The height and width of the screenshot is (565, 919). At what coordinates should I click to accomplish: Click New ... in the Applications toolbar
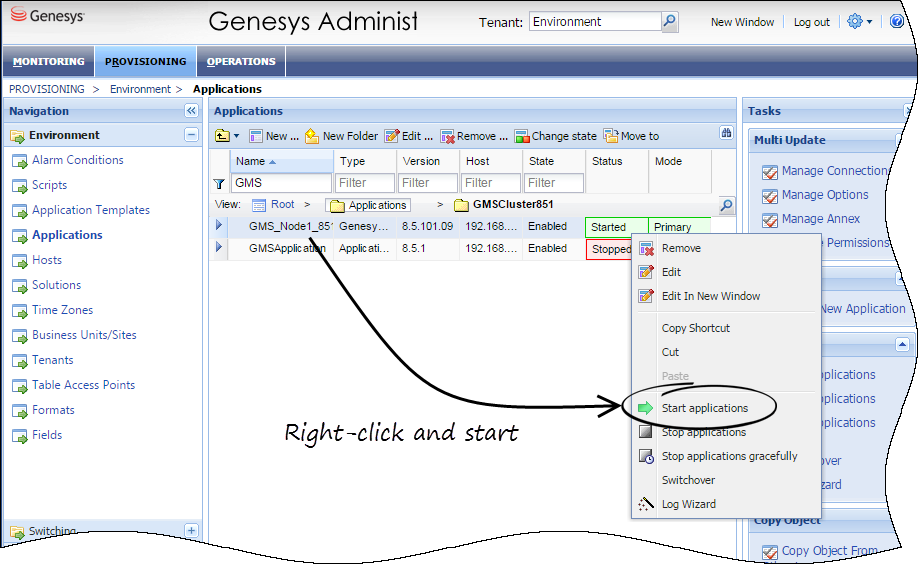(x=274, y=136)
